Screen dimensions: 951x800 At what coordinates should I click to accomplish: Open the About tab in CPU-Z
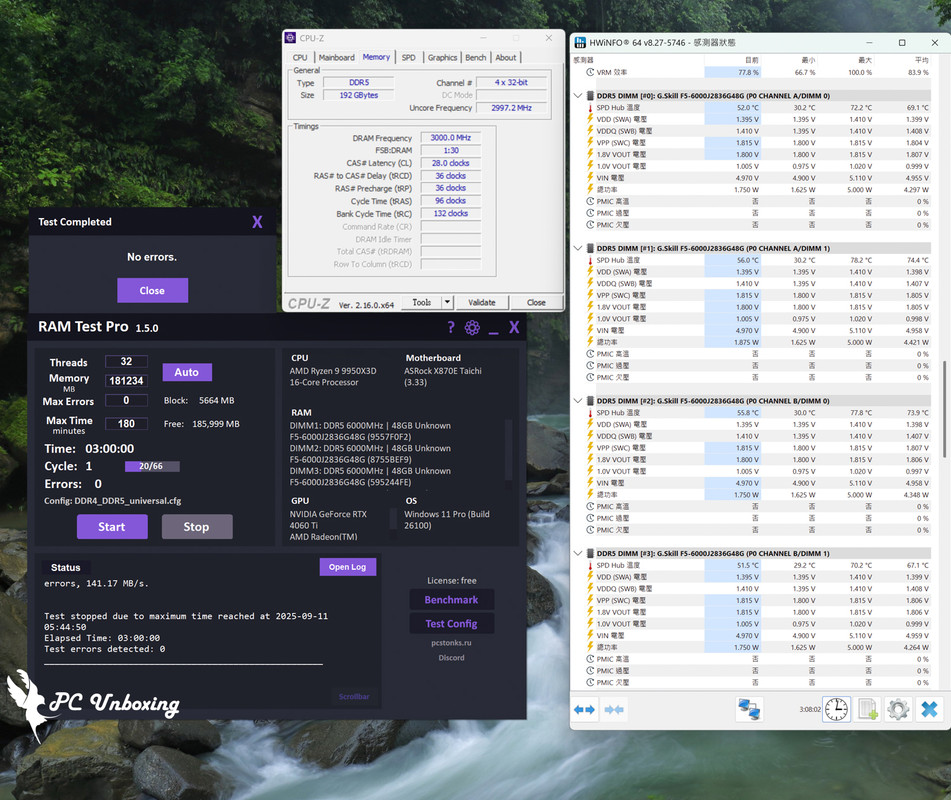click(x=506, y=58)
